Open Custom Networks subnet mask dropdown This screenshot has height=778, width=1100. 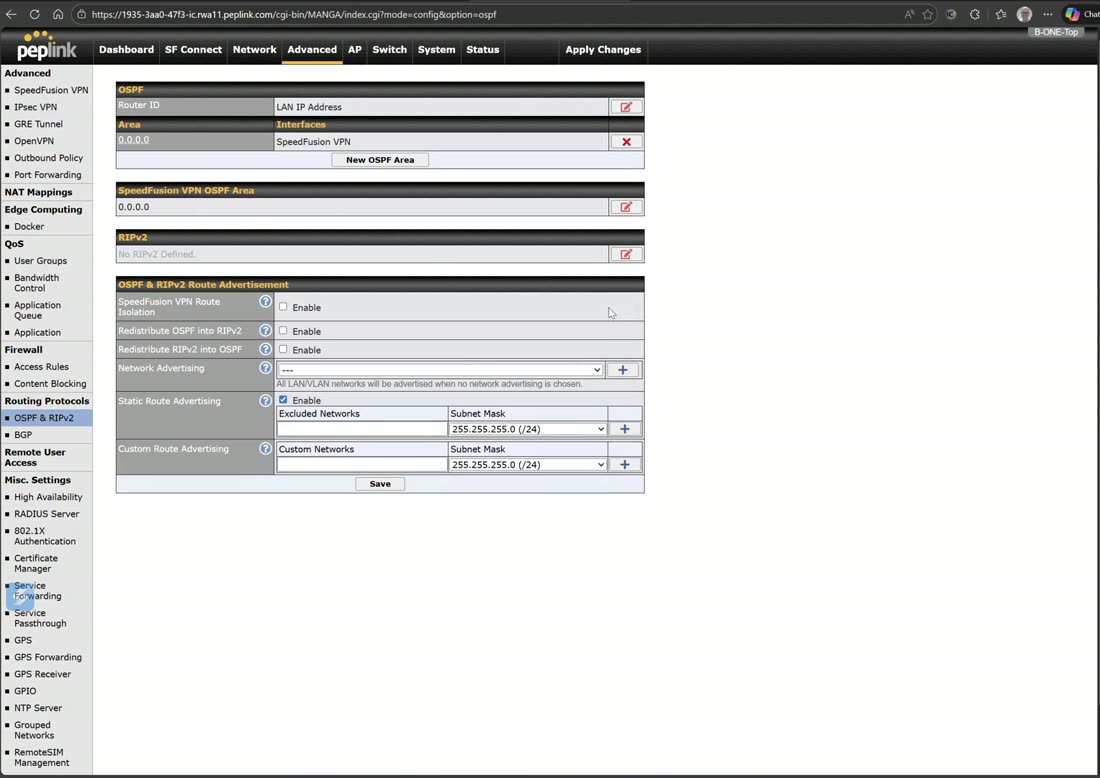[528, 464]
